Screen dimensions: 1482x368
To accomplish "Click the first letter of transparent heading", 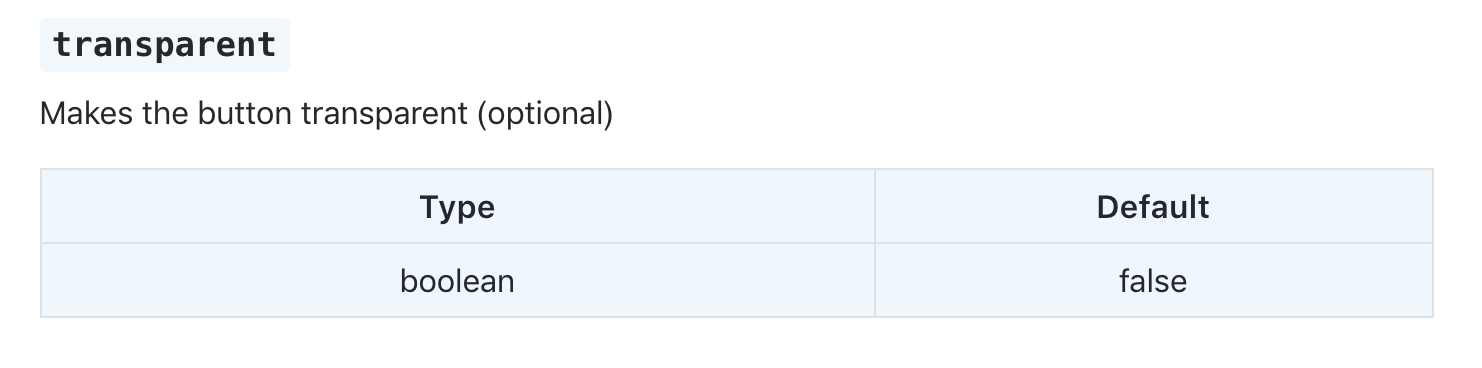I will pyautogui.click(x=61, y=46).
